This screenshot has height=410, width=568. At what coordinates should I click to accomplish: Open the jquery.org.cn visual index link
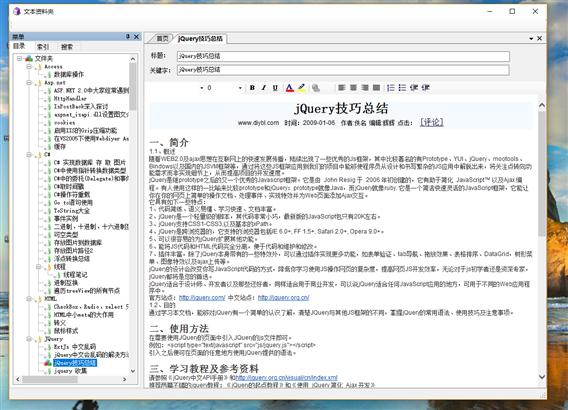tap(286, 377)
